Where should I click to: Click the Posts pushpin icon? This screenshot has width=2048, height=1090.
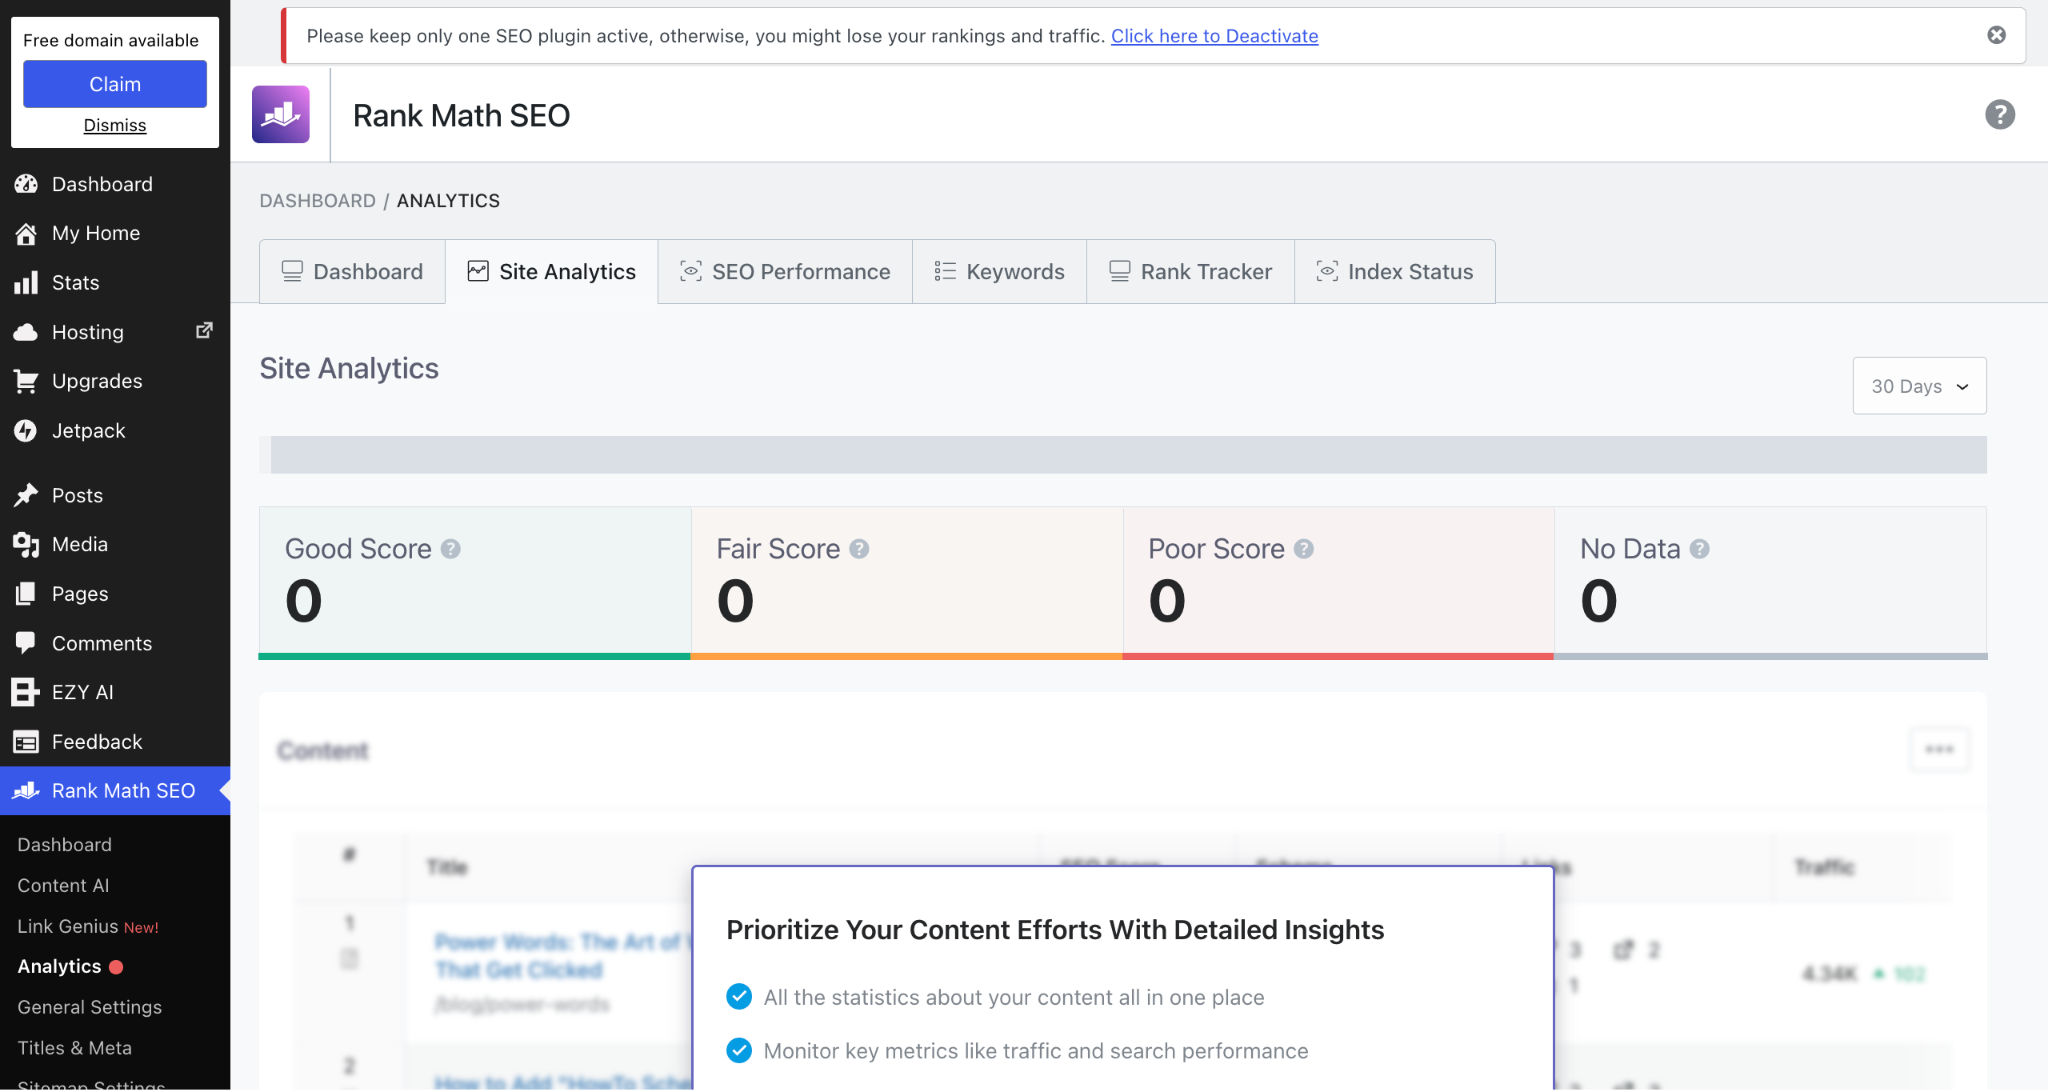coord(26,495)
